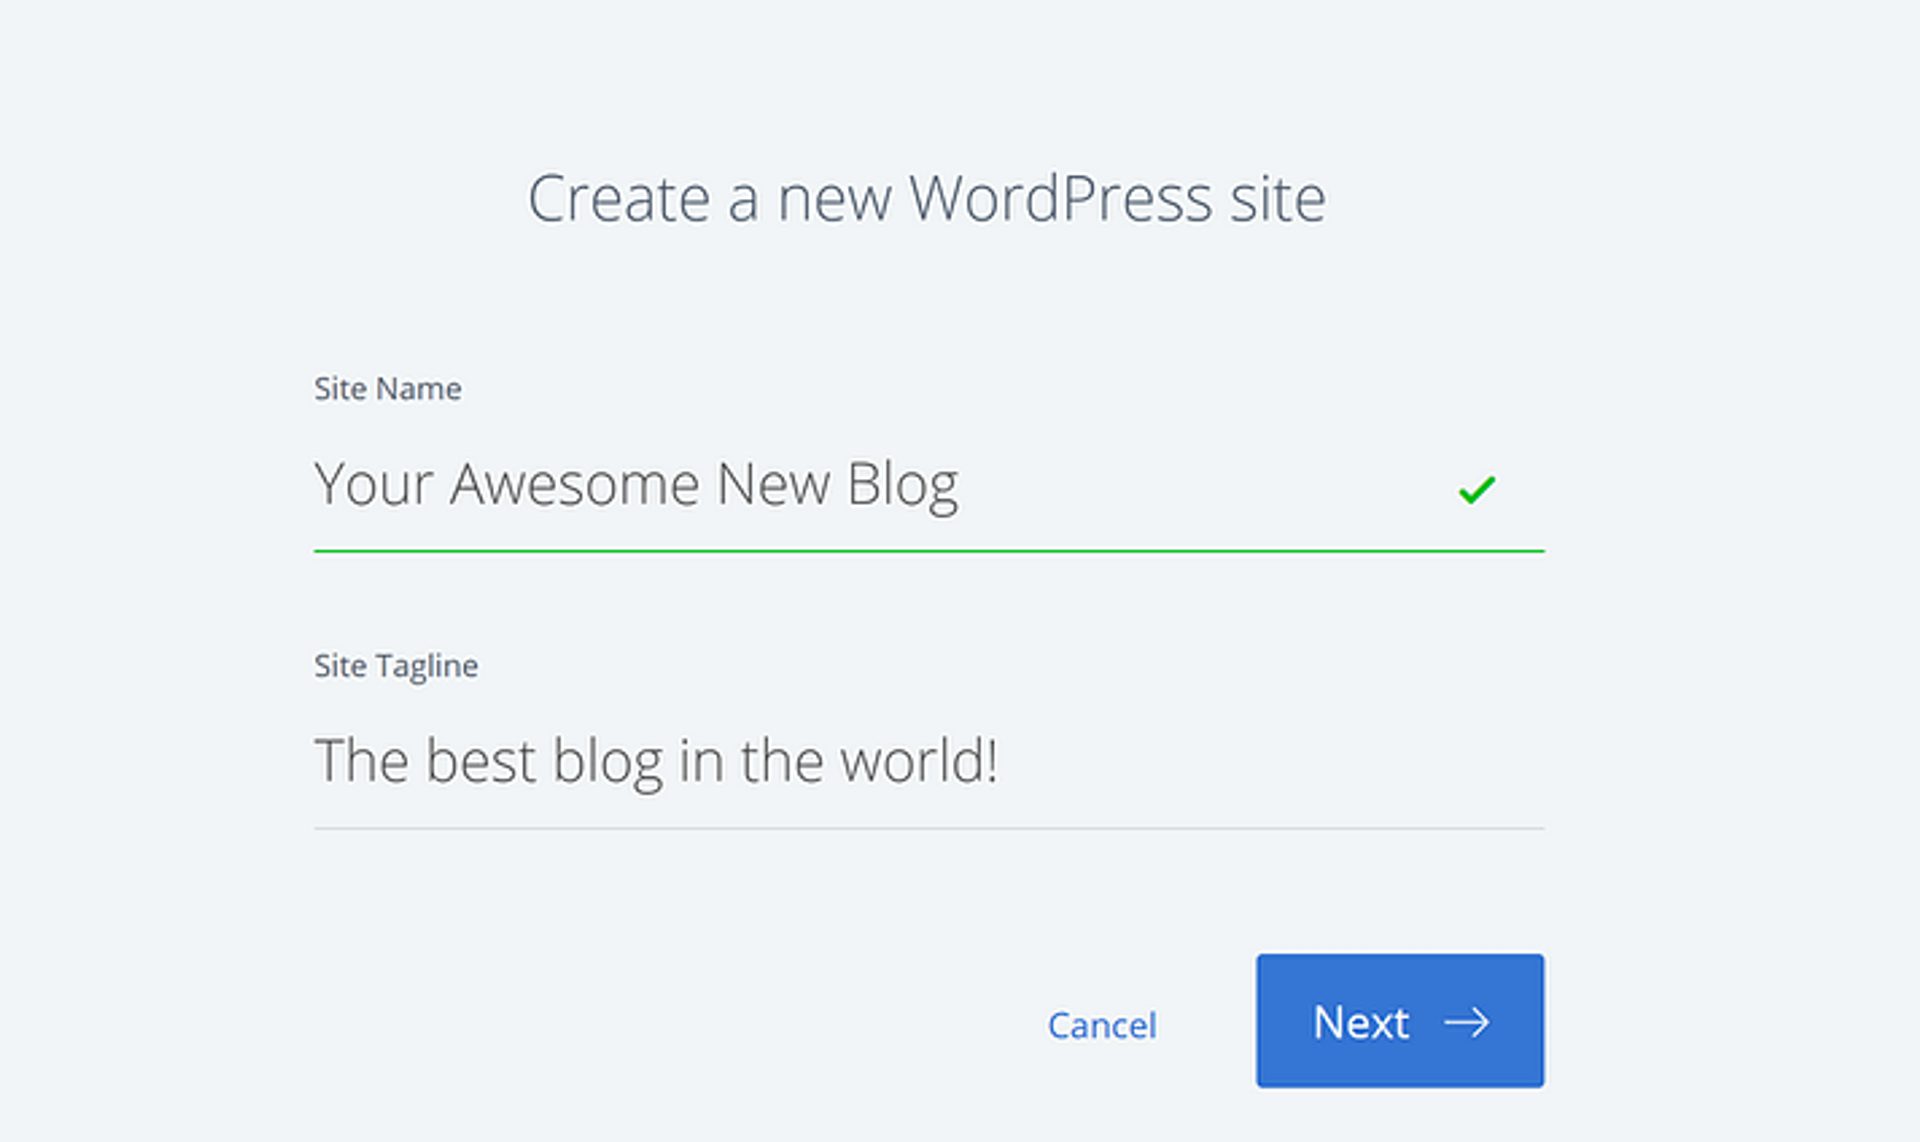Screen dimensions: 1920x1142
Task: Click the Site Tagline label
Action: [x=396, y=665]
